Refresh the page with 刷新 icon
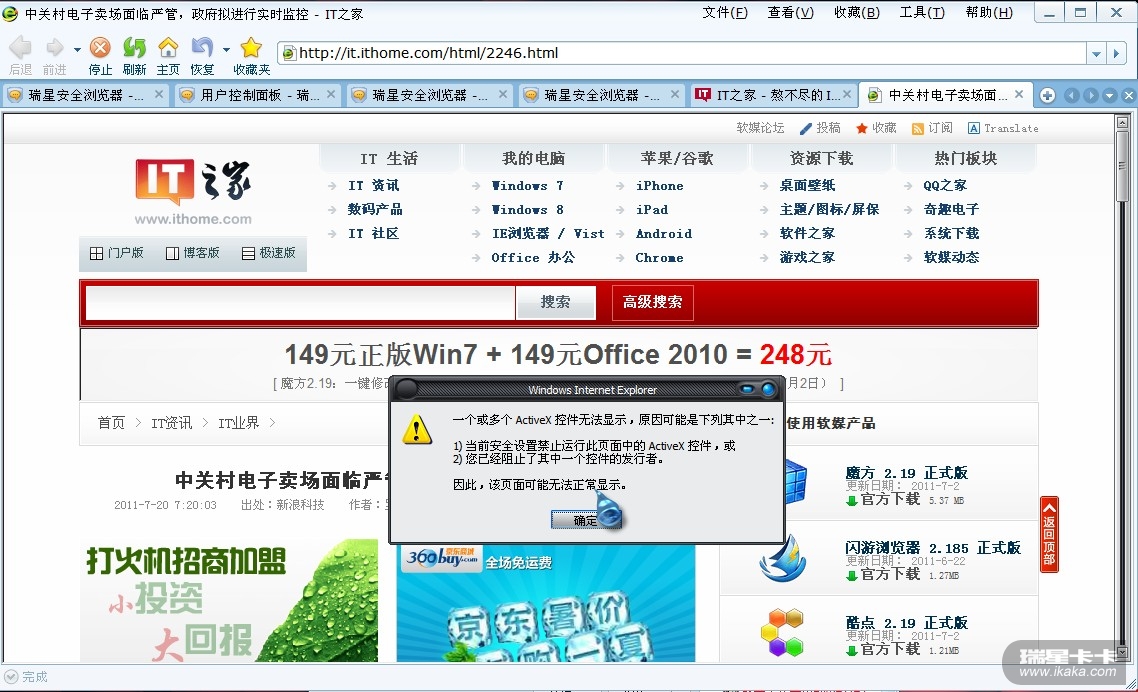The height and width of the screenshot is (692, 1138). (134, 48)
